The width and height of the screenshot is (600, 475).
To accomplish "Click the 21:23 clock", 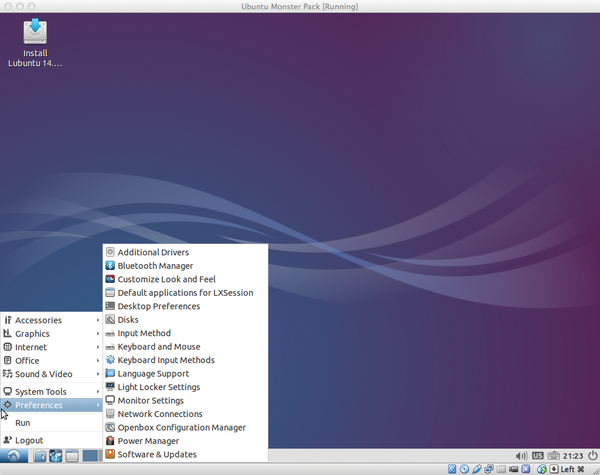I will click(573, 456).
